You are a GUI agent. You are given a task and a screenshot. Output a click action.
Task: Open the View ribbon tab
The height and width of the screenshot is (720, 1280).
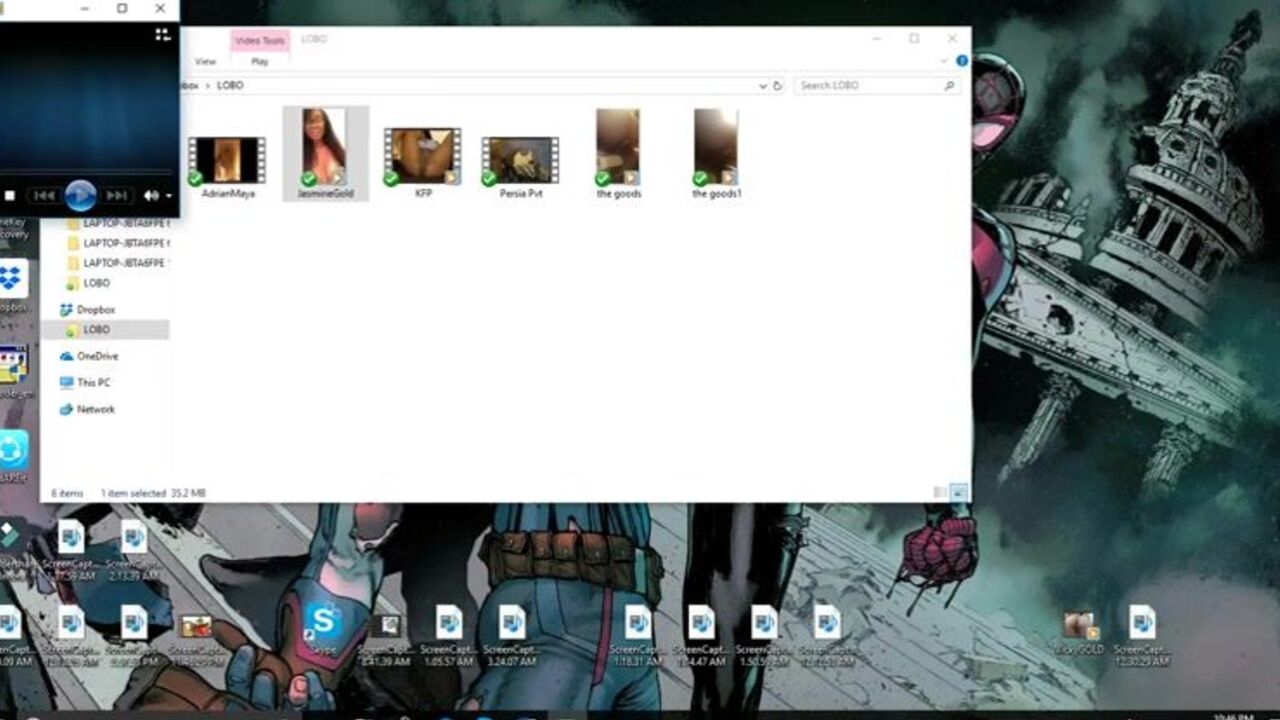click(205, 62)
